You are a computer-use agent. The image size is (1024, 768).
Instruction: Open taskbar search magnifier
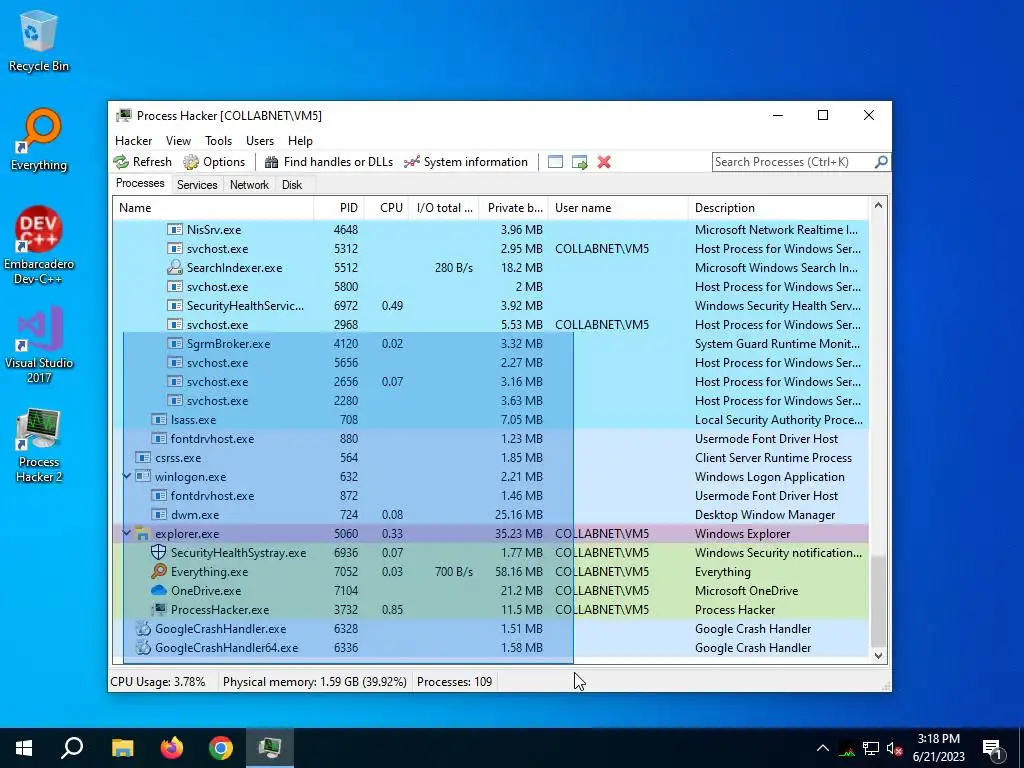coord(72,748)
